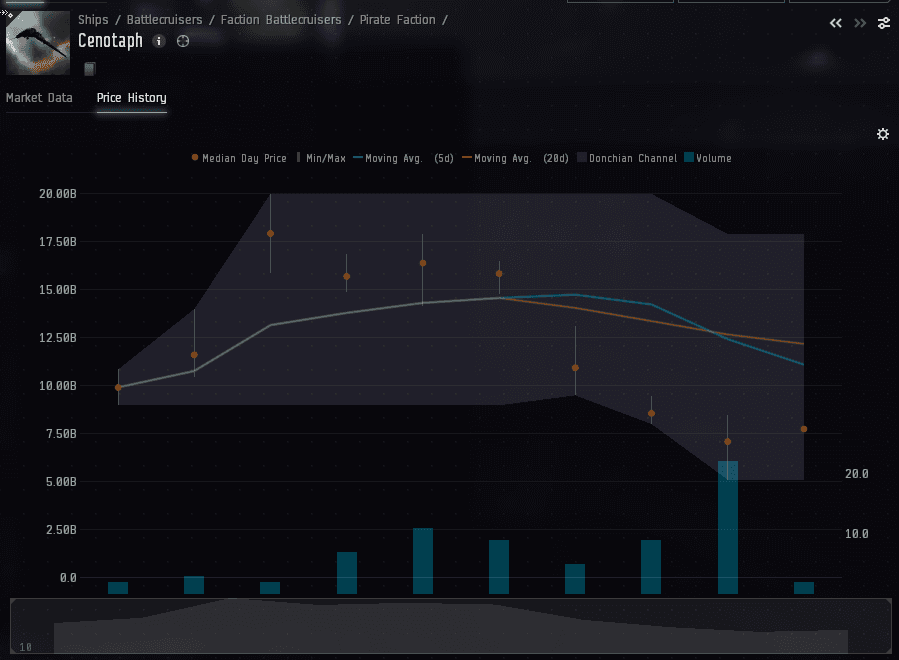Go to Faction Battlecruisers breadcrumb
899x660 pixels.
280,20
